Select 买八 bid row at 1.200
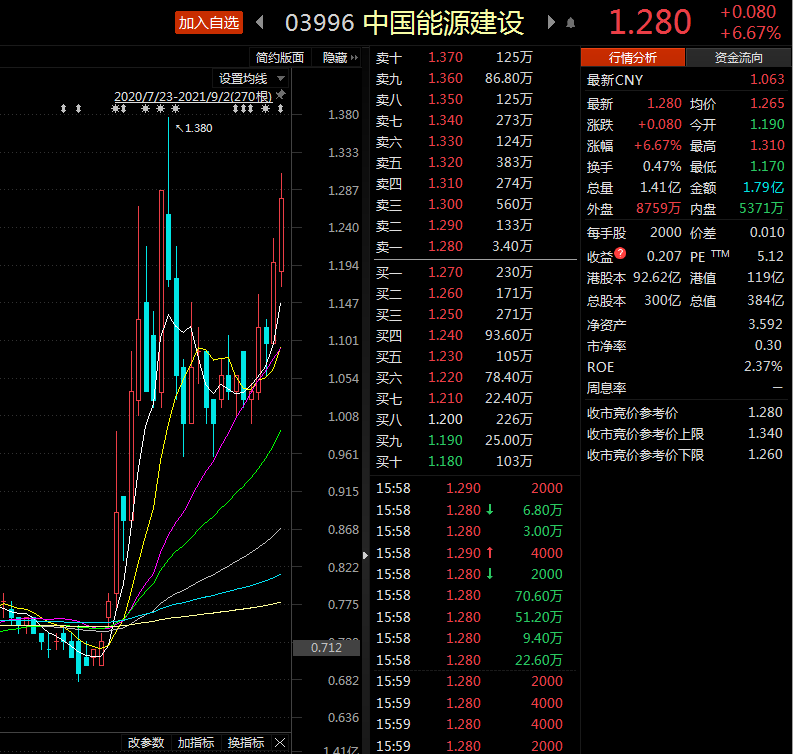This screenshot has width=793, height=754. (x=474, y=419)
